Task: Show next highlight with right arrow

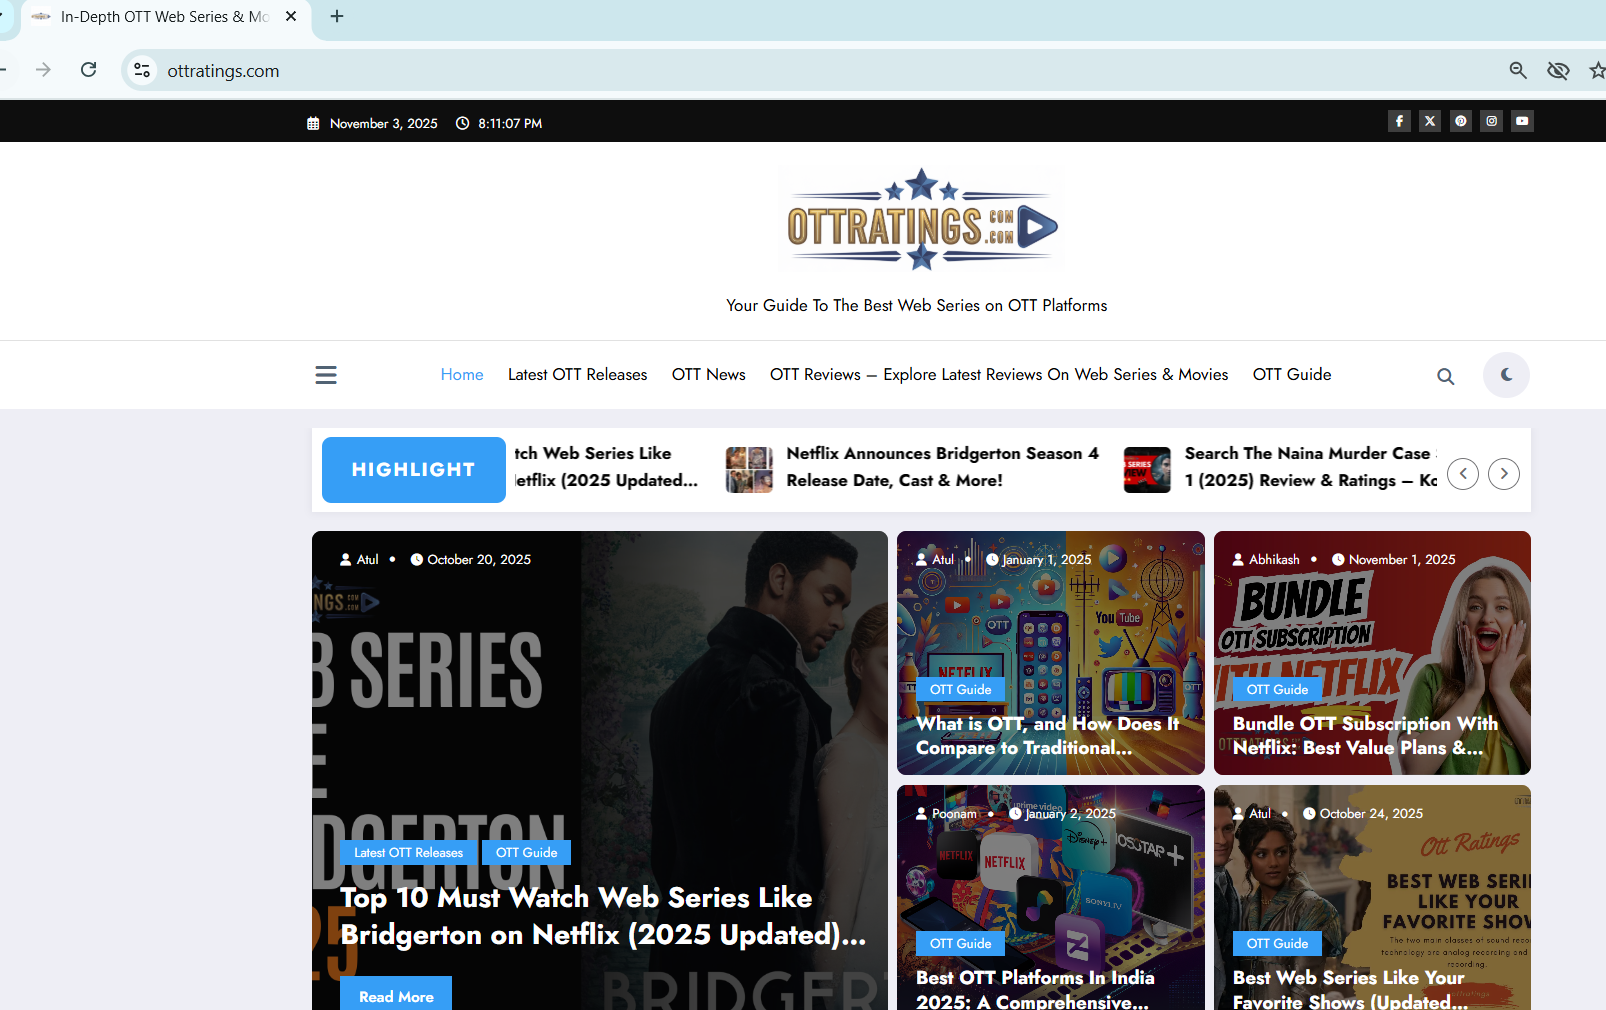Action: pyautogui.click(x=1504, y=473)
